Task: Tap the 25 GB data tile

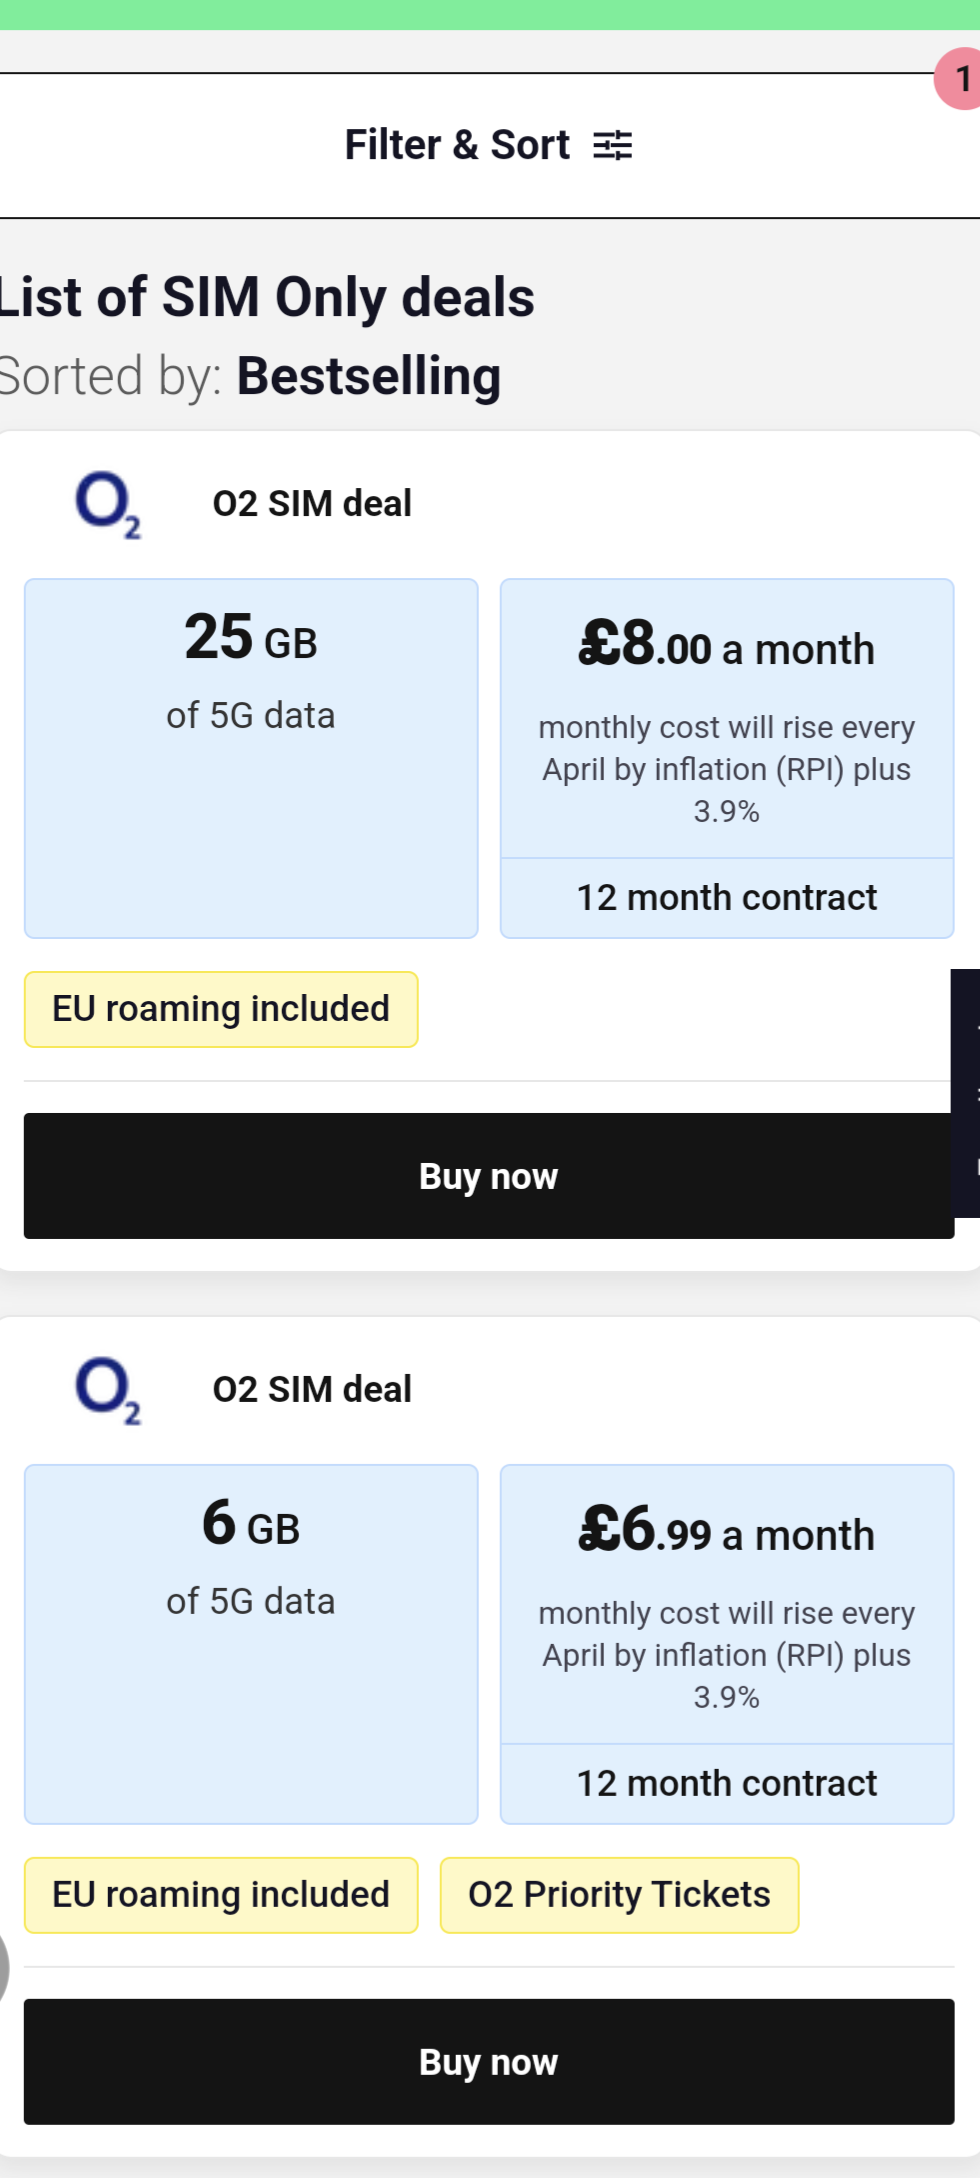Action: (x=251, y=756)
